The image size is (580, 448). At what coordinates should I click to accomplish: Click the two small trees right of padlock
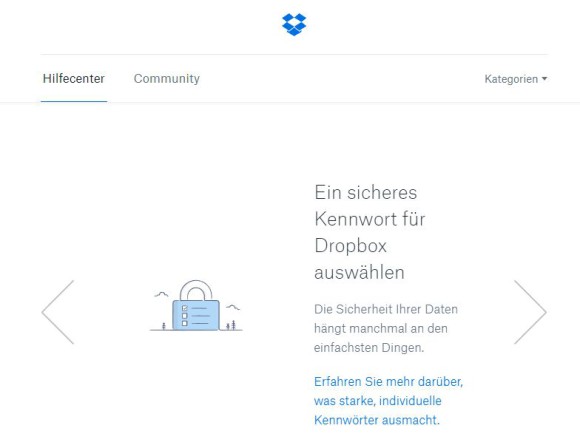[231, 325]
